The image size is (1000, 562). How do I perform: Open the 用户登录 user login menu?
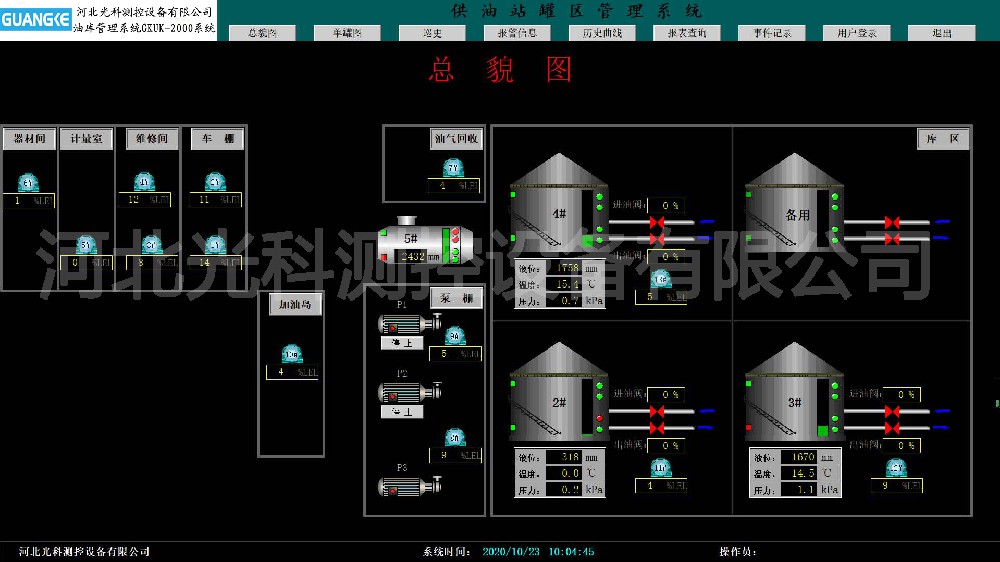point(857,33)
